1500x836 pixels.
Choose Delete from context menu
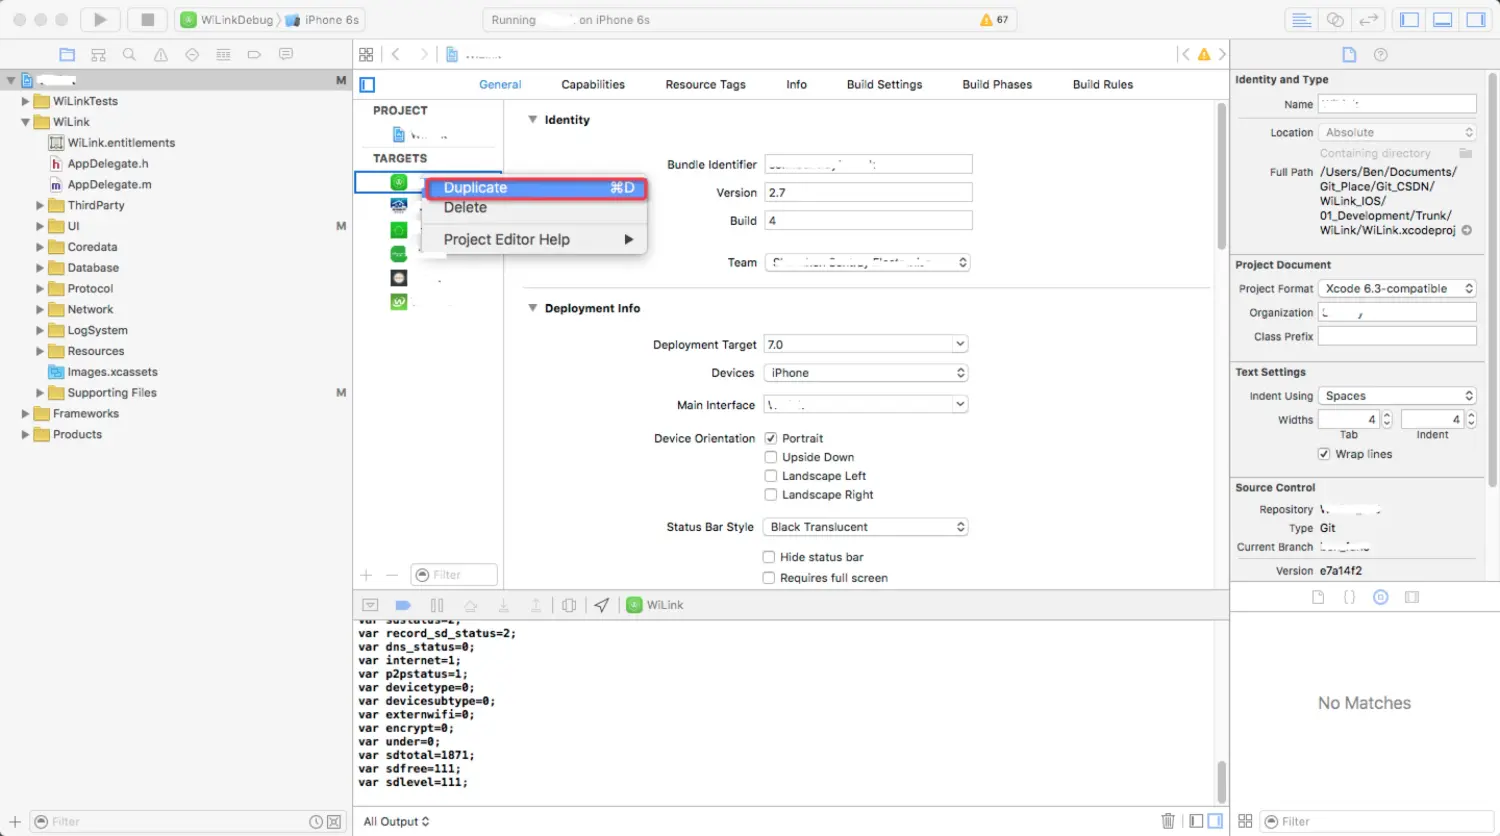535,208
